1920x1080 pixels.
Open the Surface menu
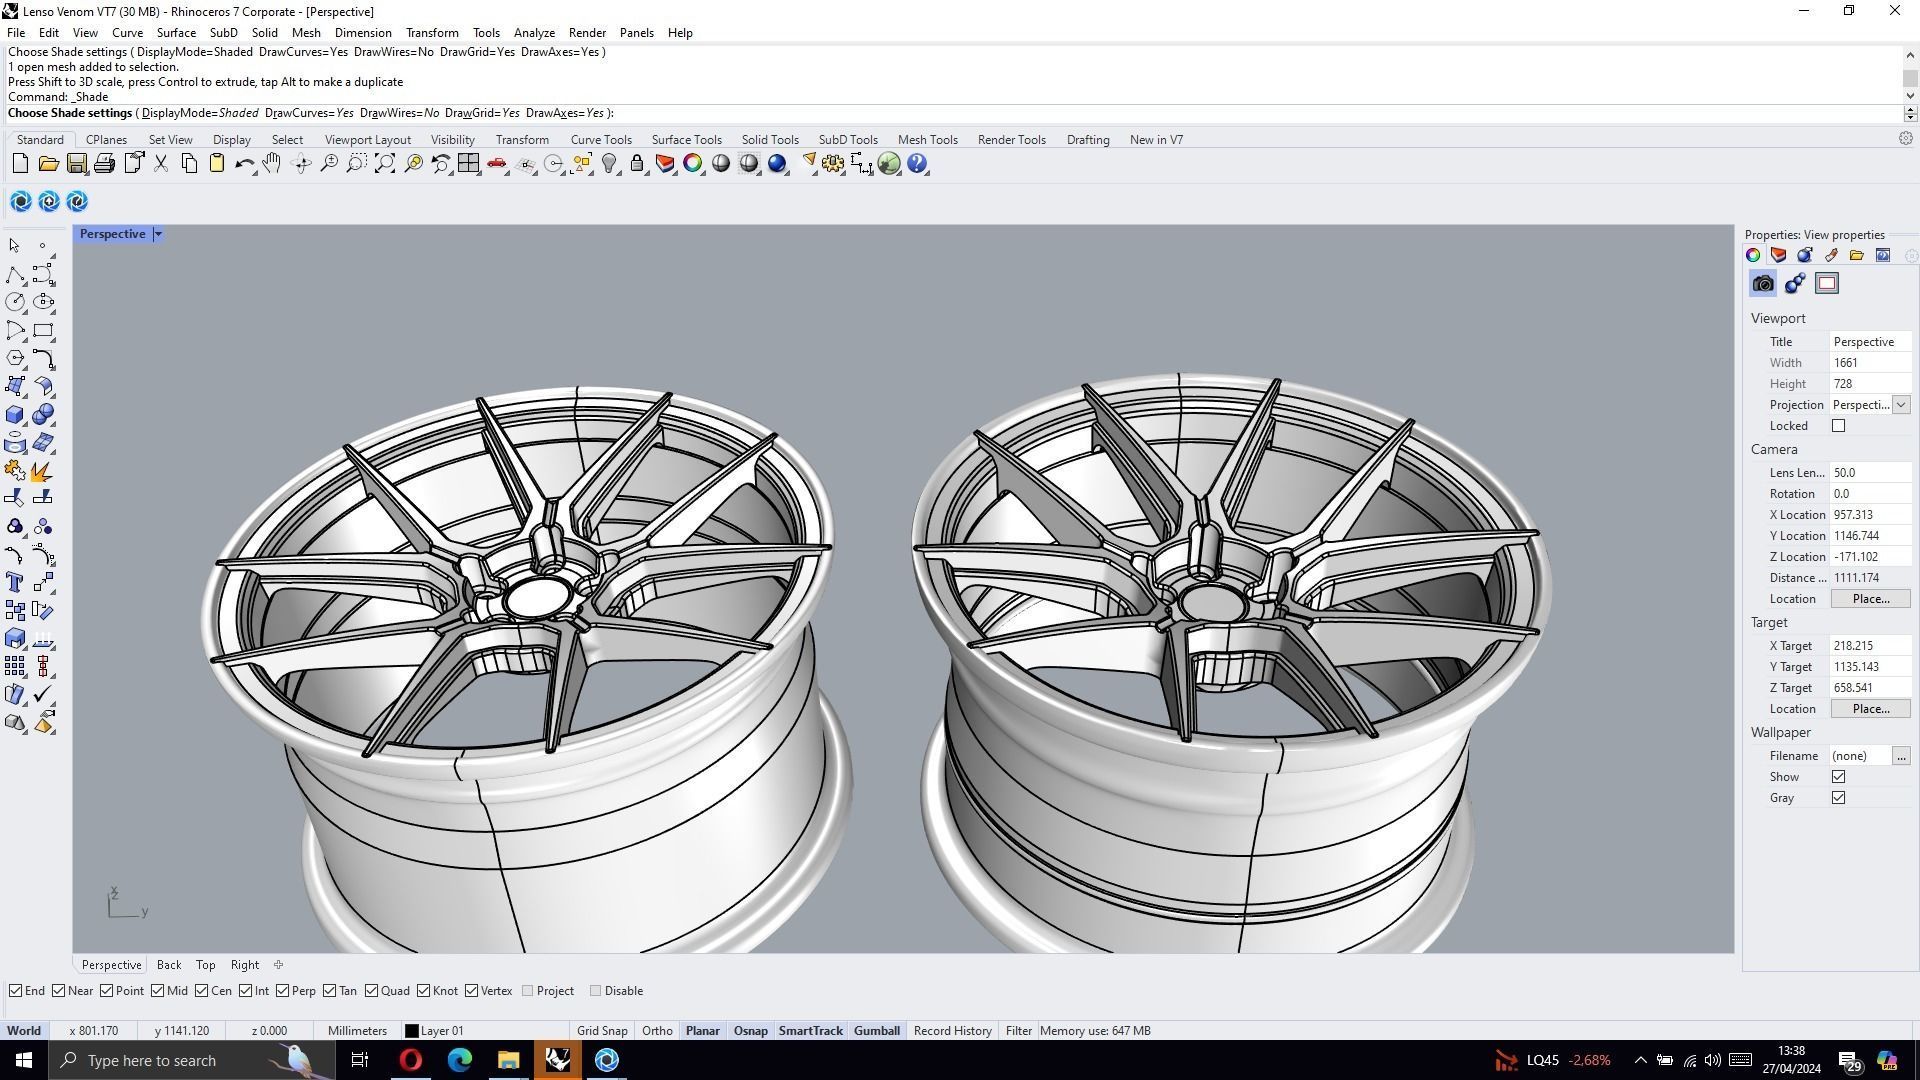(176, 33)
